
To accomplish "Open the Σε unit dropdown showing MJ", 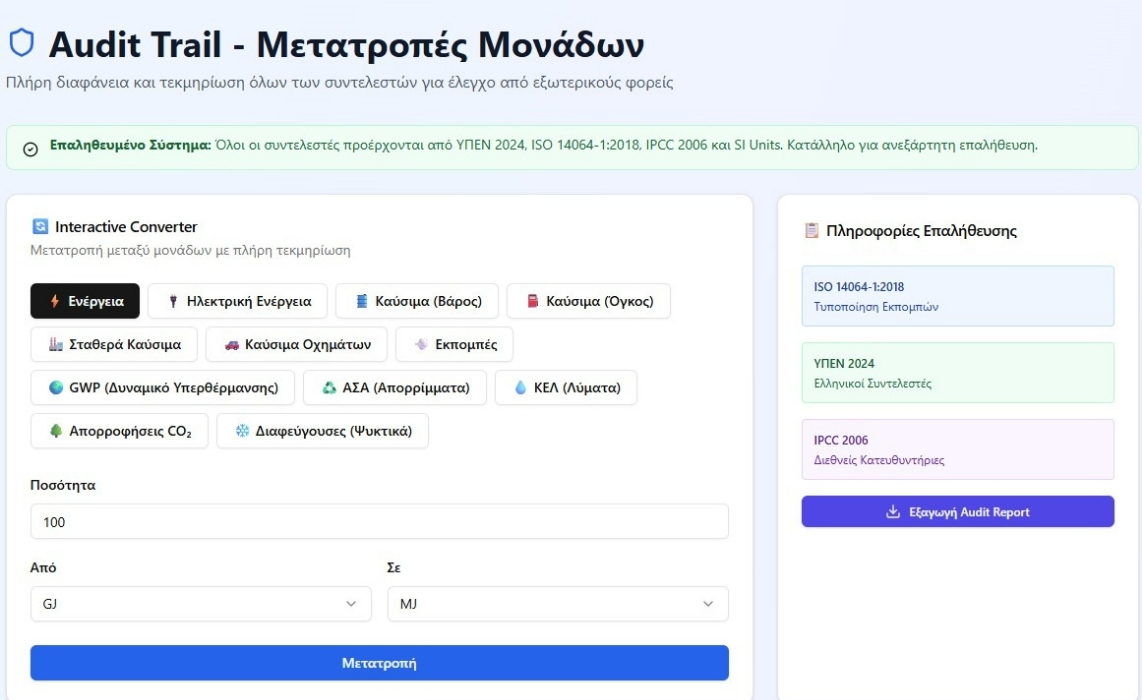I will click(x=558, y=604).
